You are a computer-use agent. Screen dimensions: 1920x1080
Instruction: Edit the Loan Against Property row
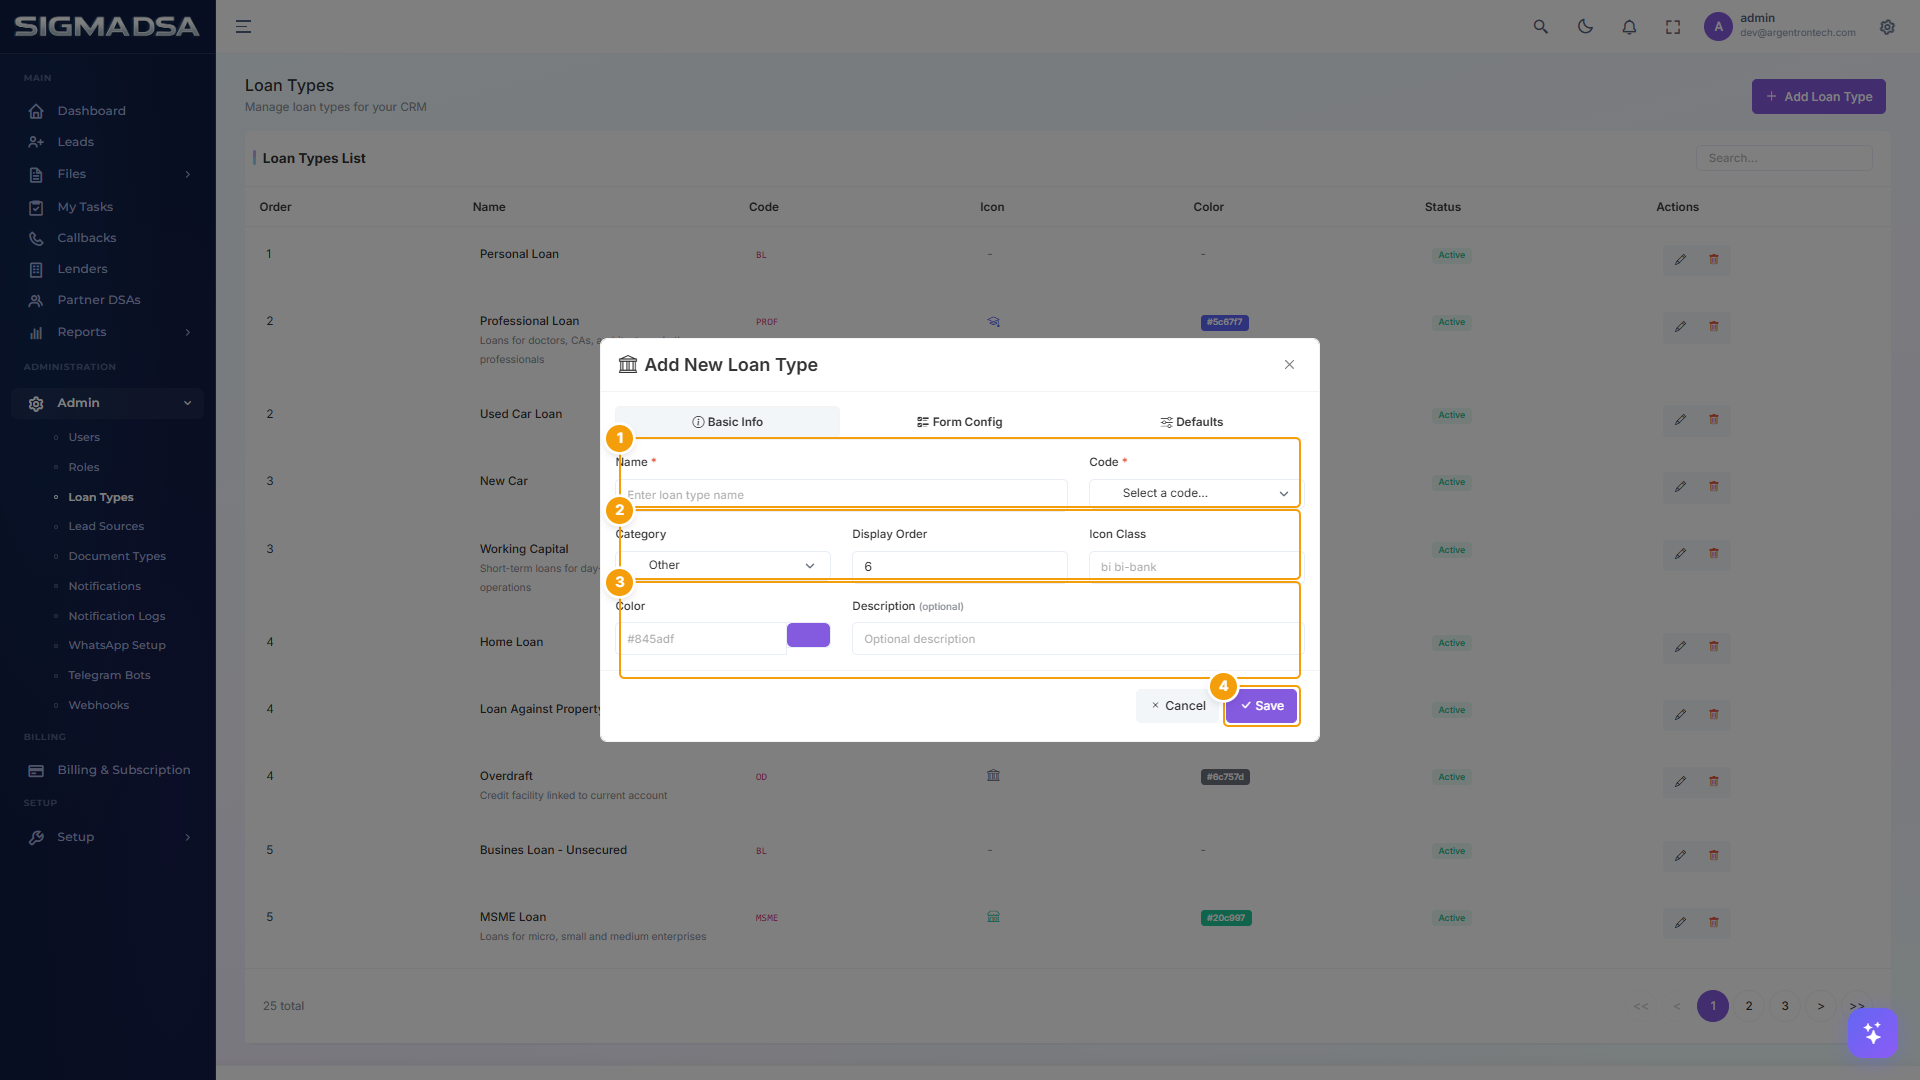(1680, 714)
